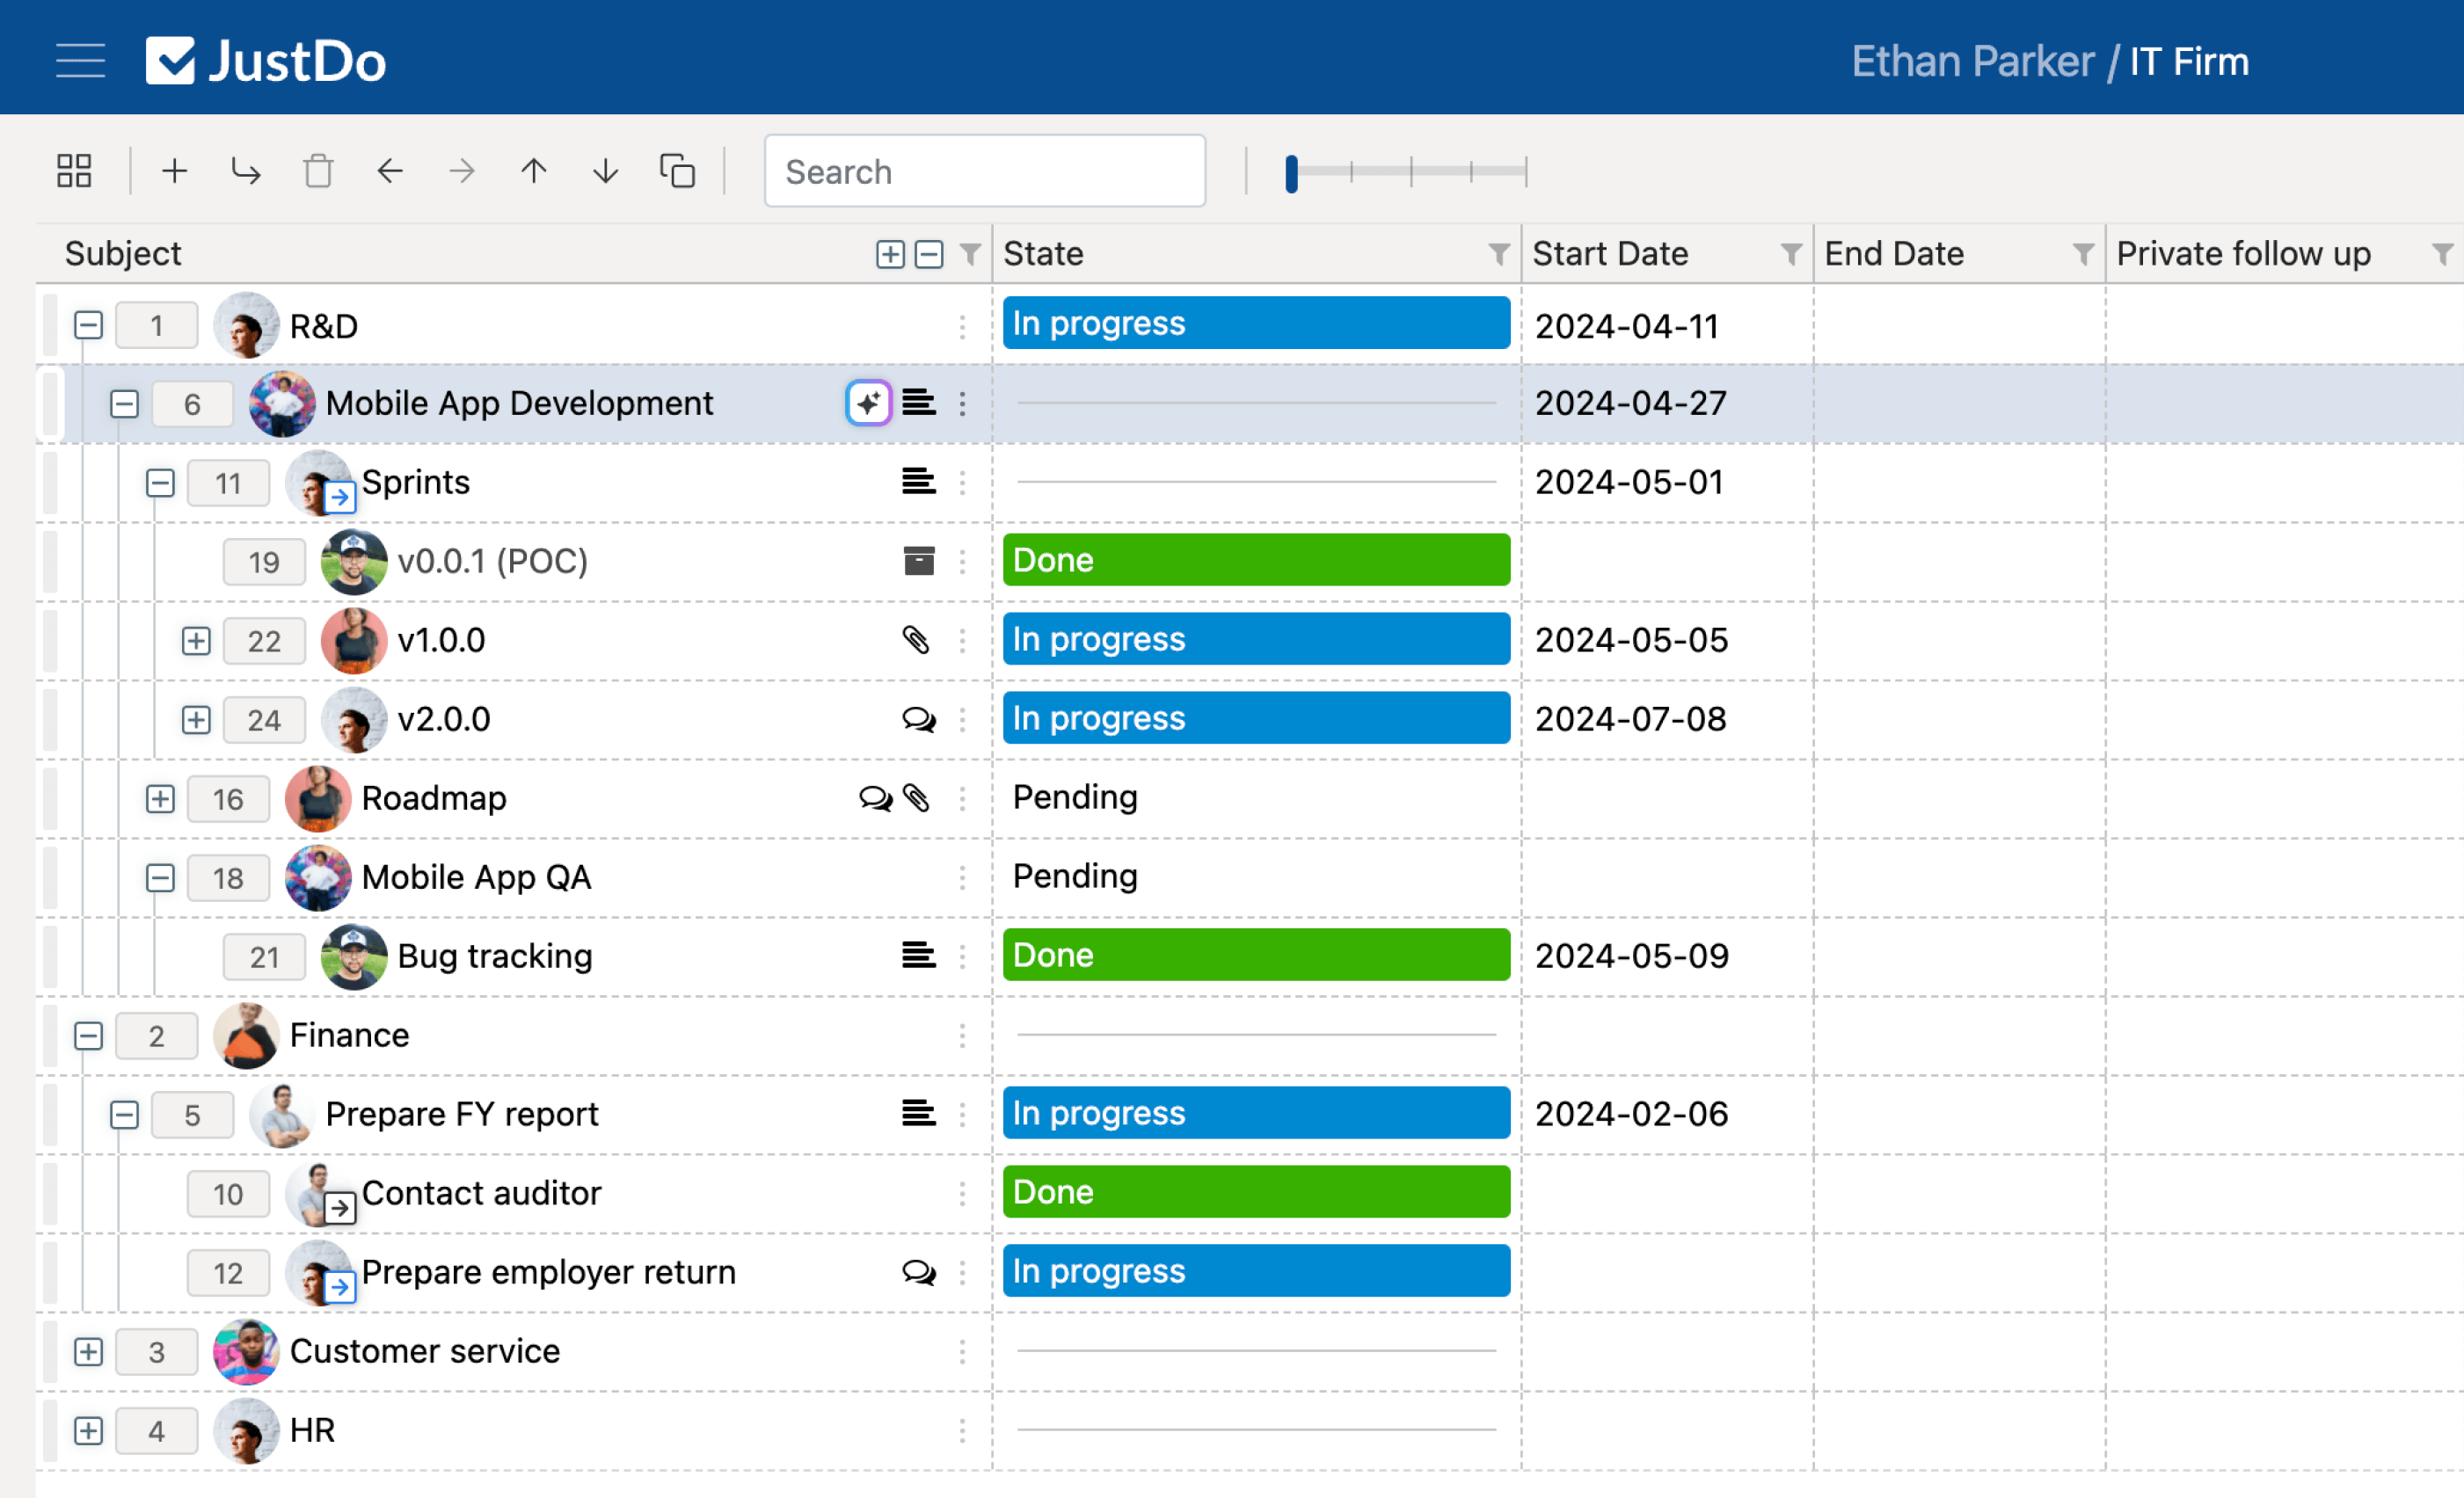Indent task with right arrow
Screen dimensions: 2464x1498
462,171
